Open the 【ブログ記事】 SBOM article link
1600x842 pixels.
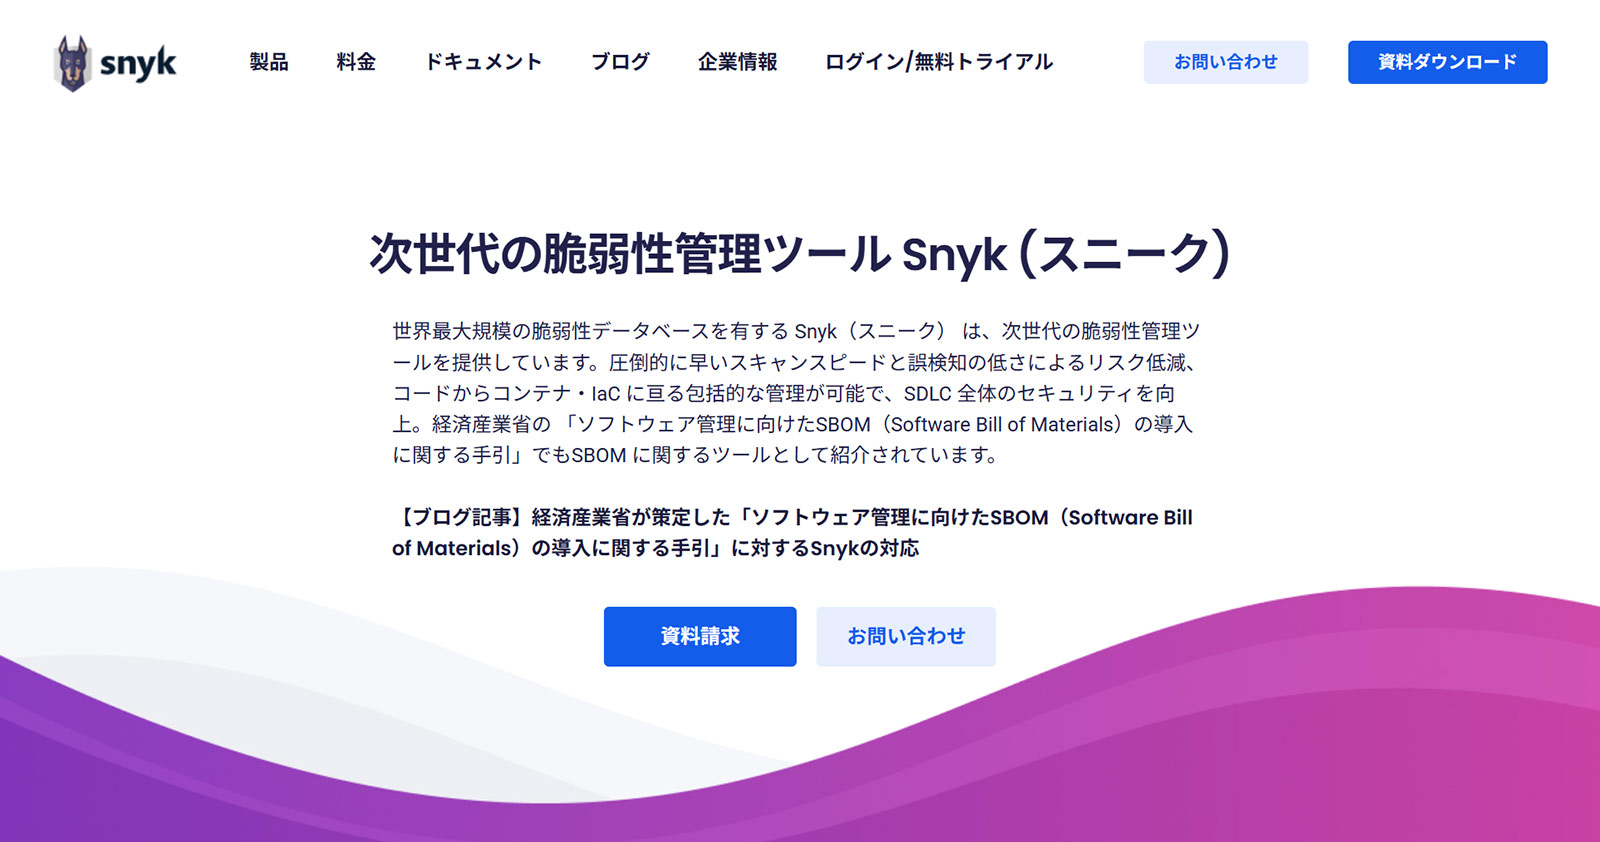click(792, 533)
